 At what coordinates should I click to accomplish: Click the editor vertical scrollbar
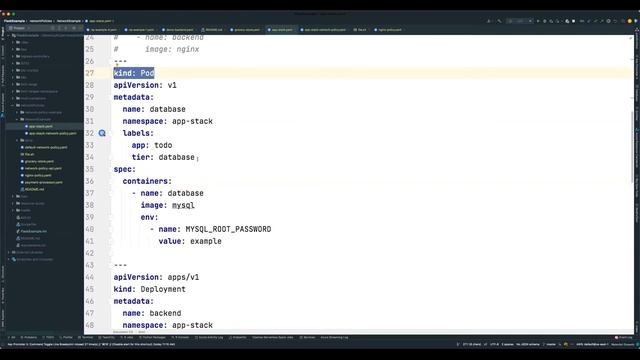click(x=632, y=147)
